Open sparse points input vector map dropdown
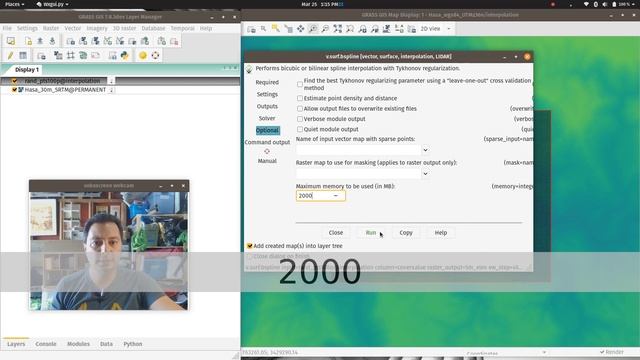Viewport: 640px width, 360px height. coord(425,150)
